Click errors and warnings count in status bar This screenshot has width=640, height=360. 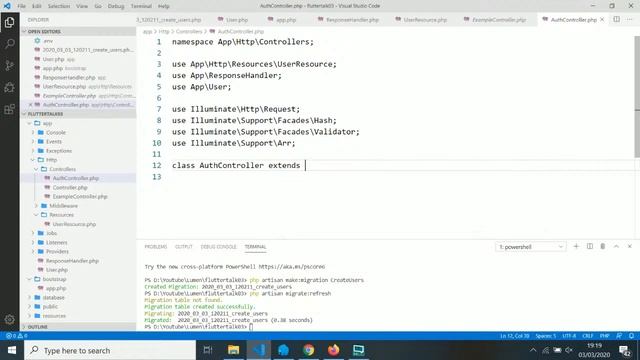pos(16,336)
